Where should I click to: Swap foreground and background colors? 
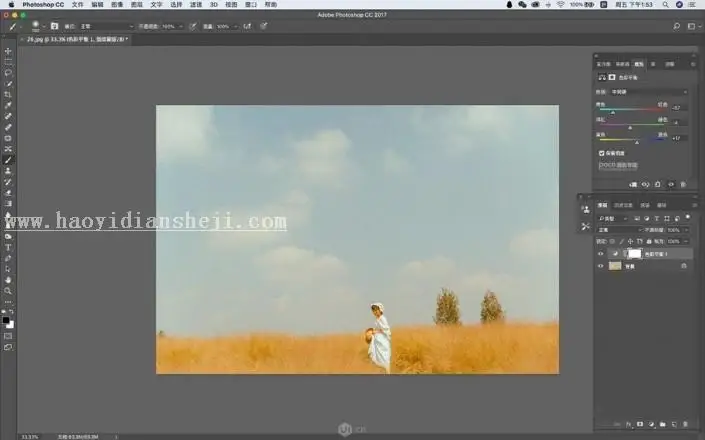(11, 311)
